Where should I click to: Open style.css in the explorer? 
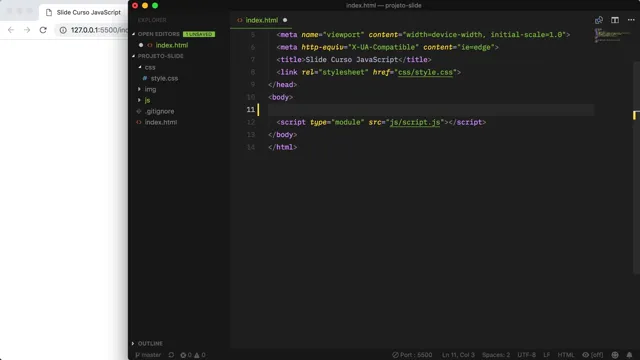[164, 78]
